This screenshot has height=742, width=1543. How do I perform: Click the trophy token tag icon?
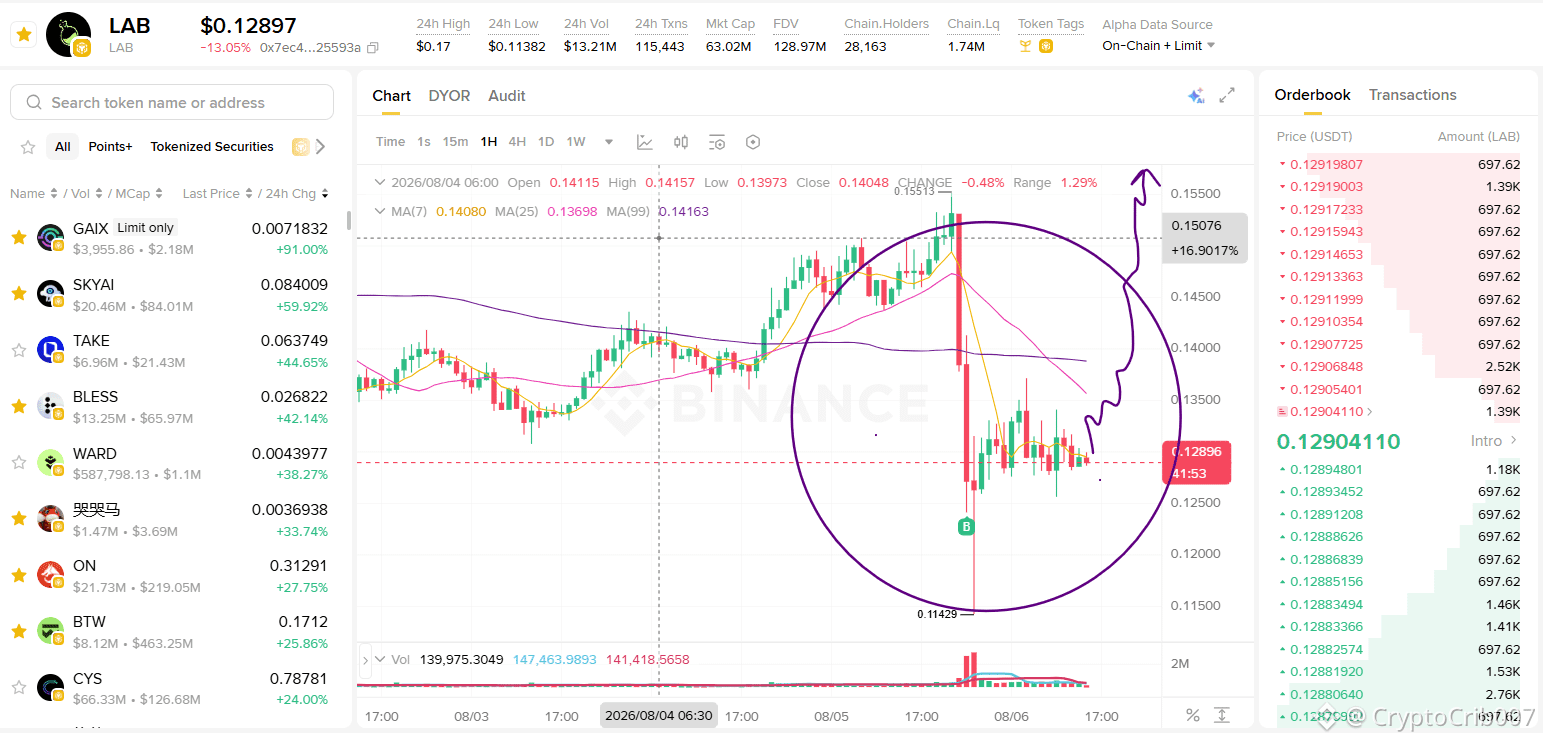(1025, 46)
